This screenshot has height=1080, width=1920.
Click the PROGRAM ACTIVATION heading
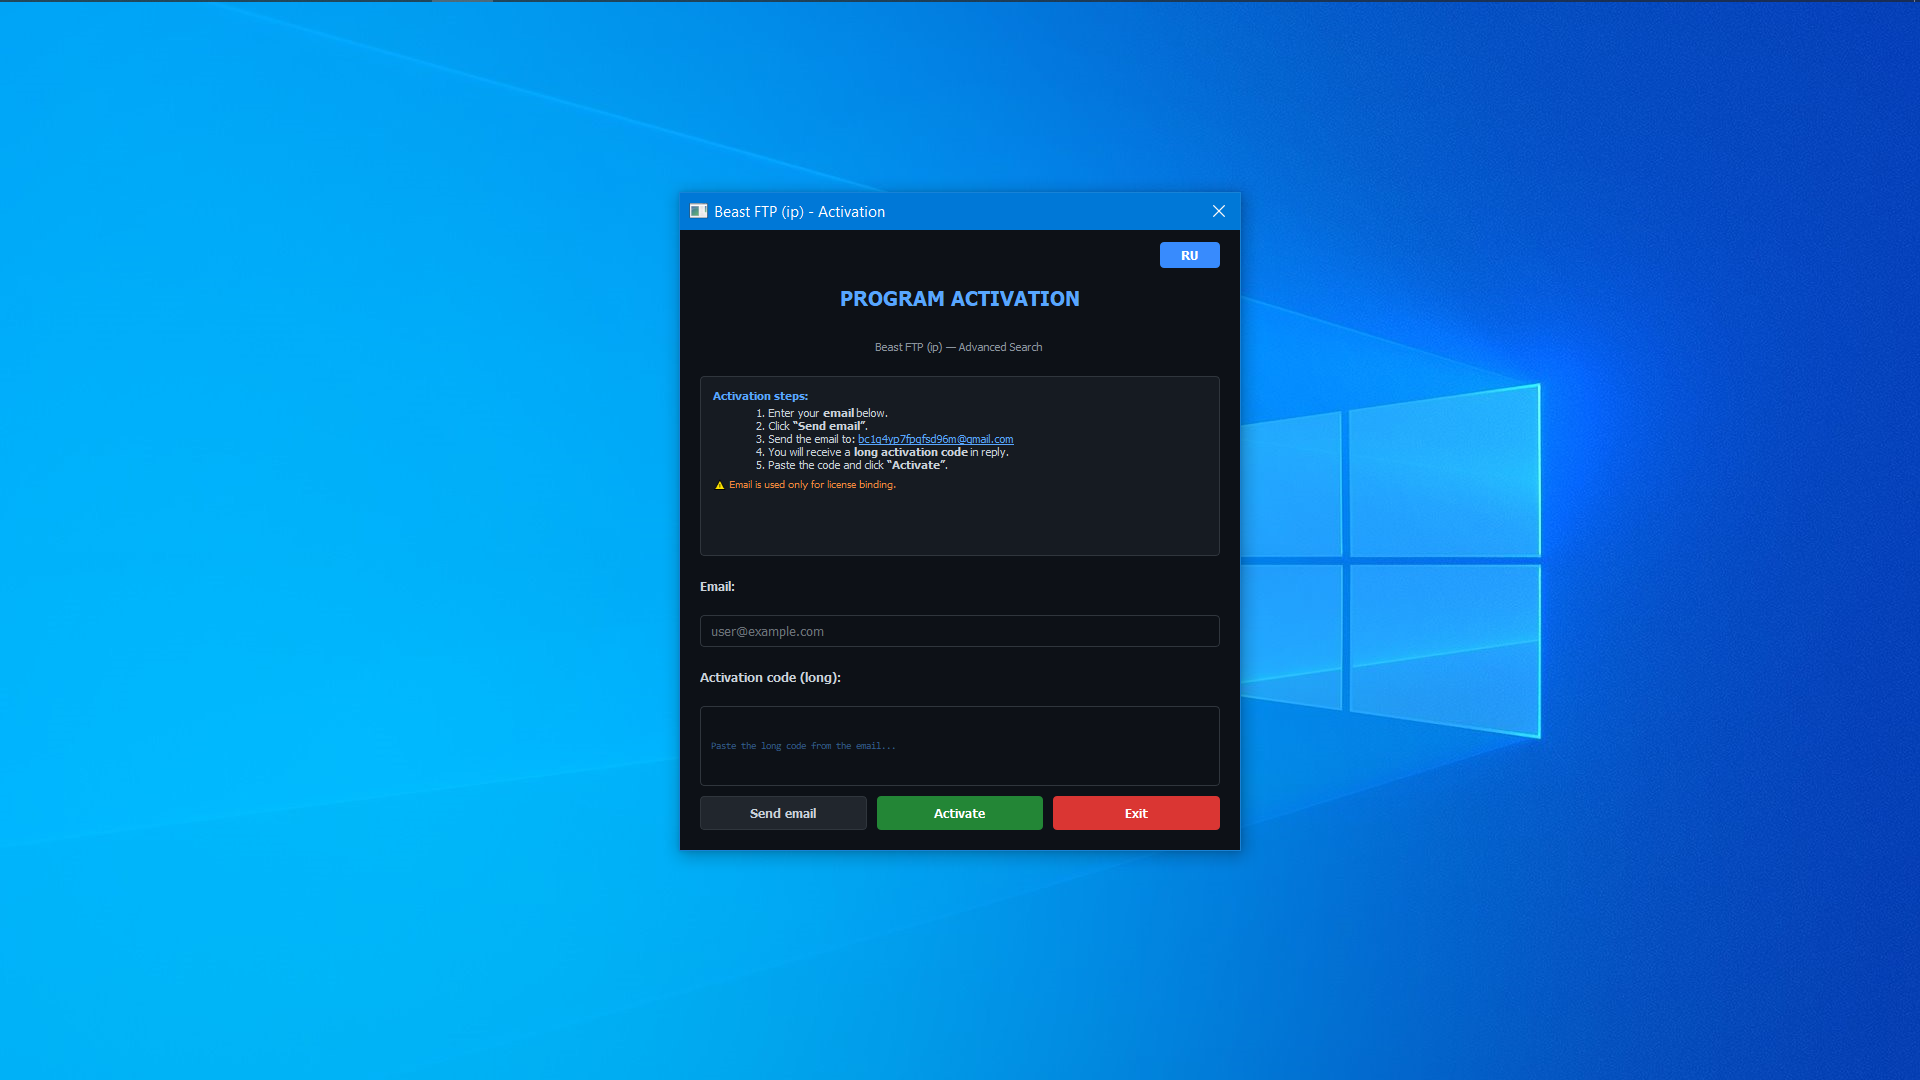pyautogui.click(x=959, y=299)
